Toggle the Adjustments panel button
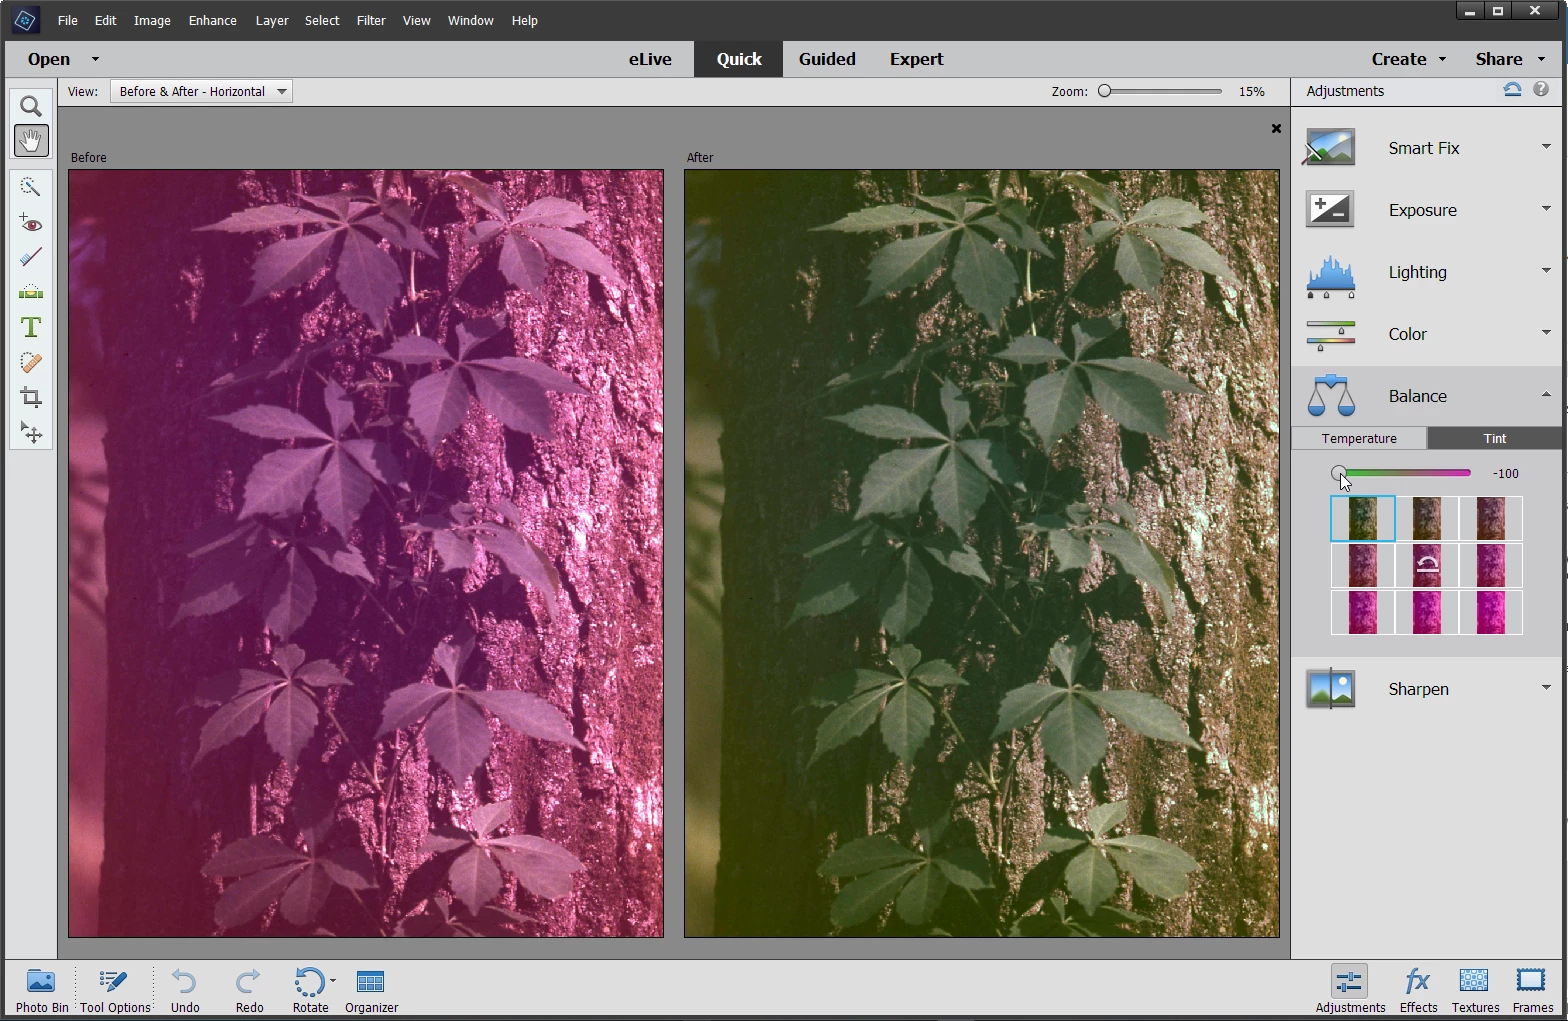This screenshot has height=1021, width=1568. 1350,990
